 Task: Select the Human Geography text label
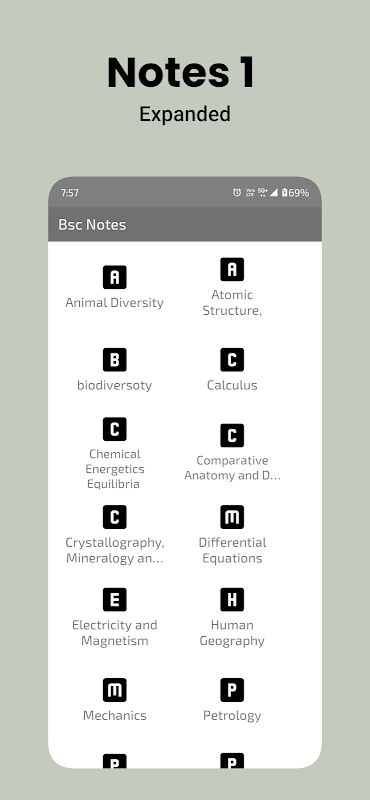coord(232,633)
